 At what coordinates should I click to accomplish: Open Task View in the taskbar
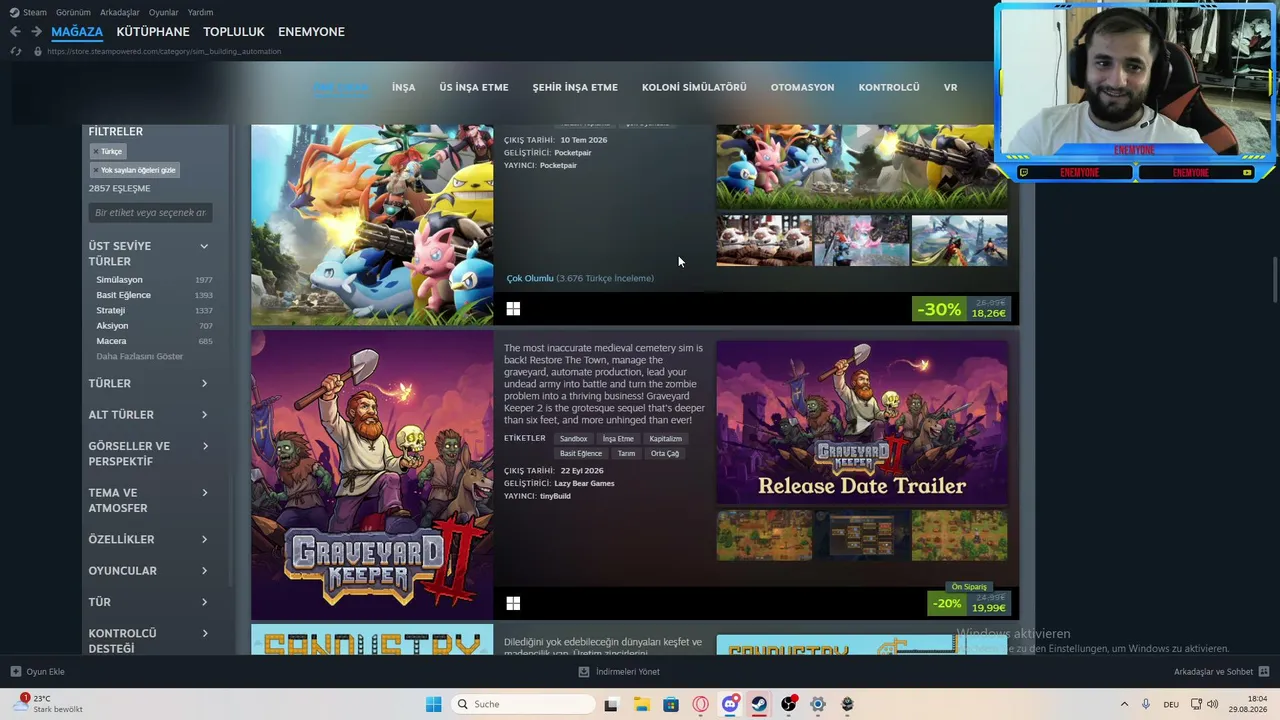(611, 704)
